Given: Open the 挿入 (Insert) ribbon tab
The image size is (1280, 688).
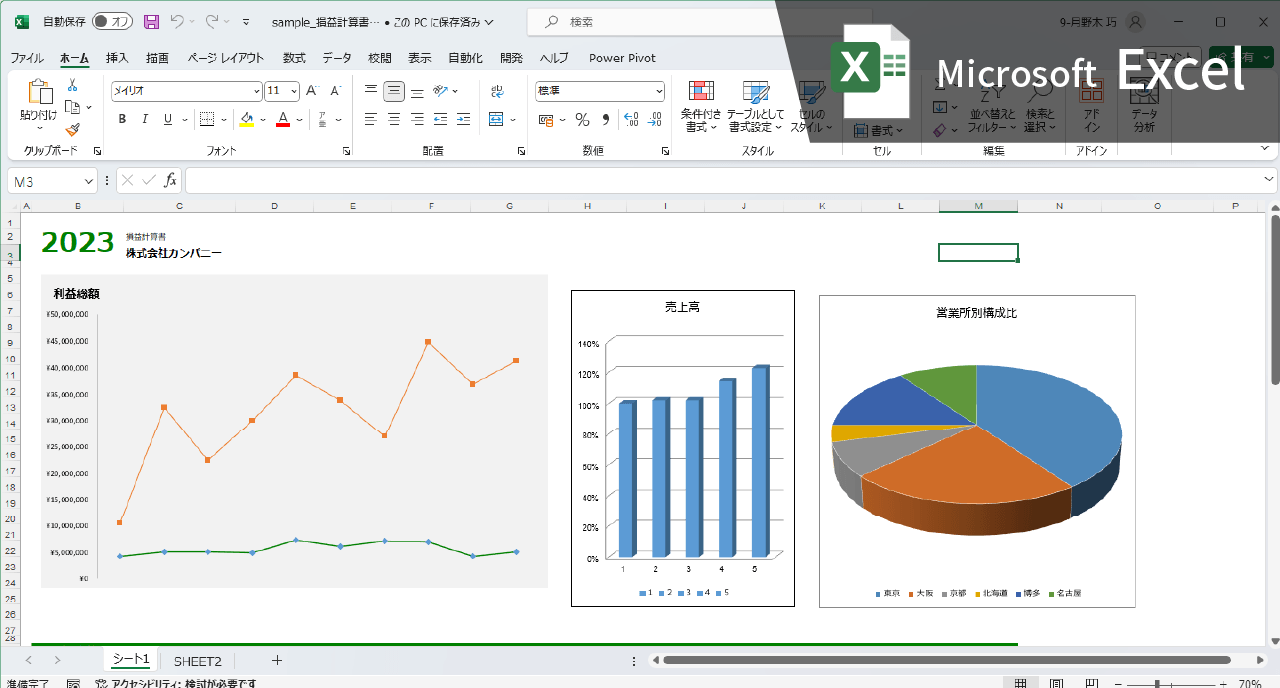Looking at the screenshot, I should (x=117, y=58).
